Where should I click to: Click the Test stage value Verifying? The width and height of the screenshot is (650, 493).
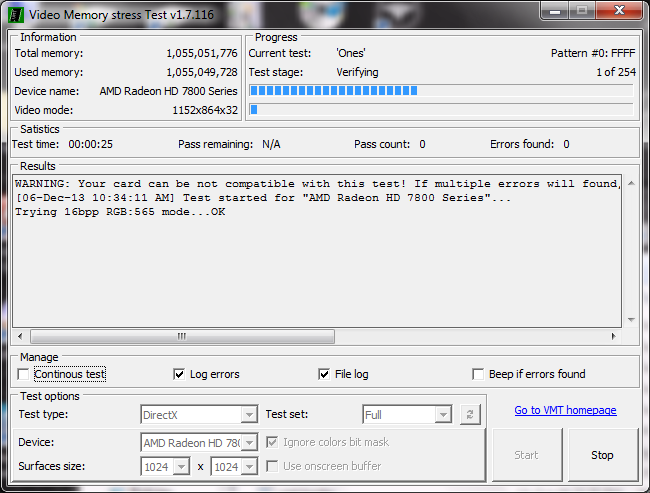[x=357, y=73]
